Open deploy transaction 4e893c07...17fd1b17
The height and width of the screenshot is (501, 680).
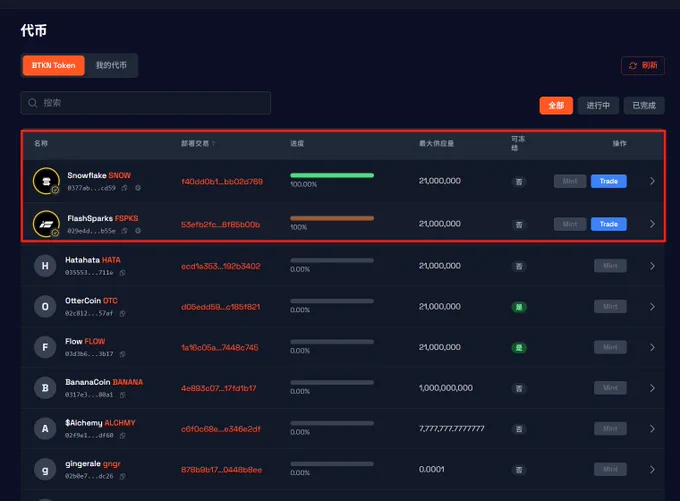coord(219,388)
